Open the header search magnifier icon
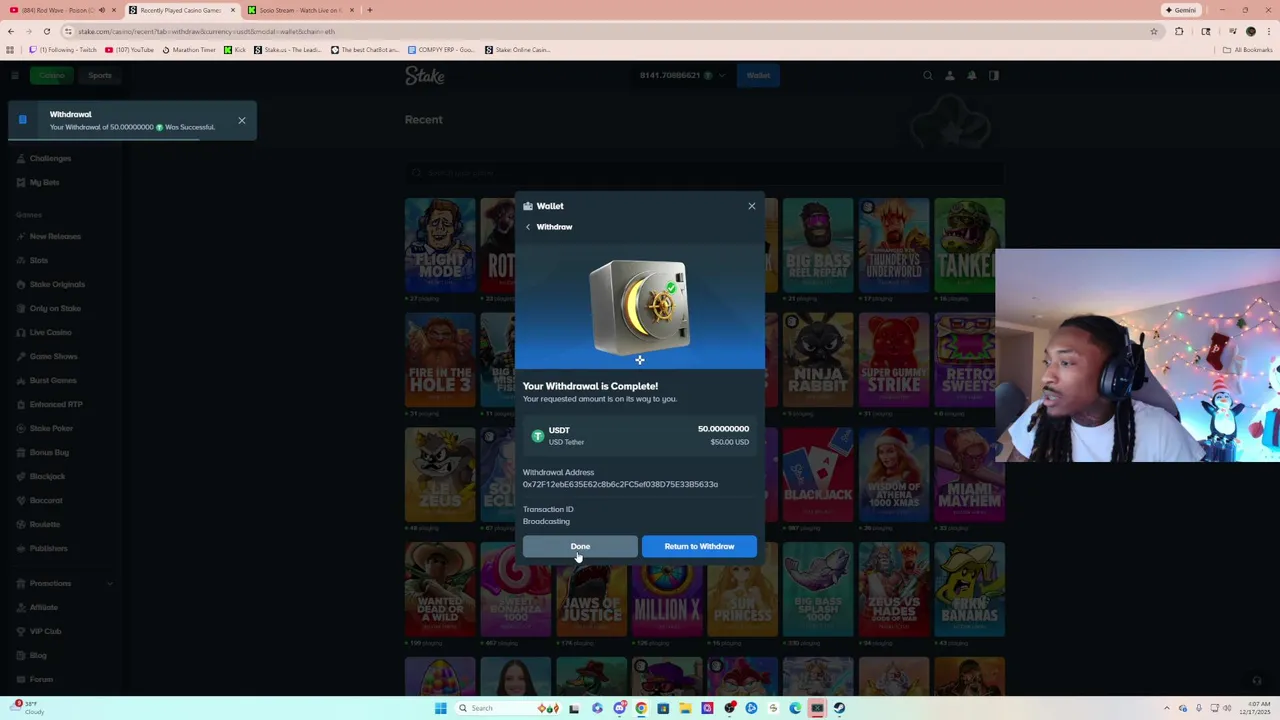 point(928,75)
